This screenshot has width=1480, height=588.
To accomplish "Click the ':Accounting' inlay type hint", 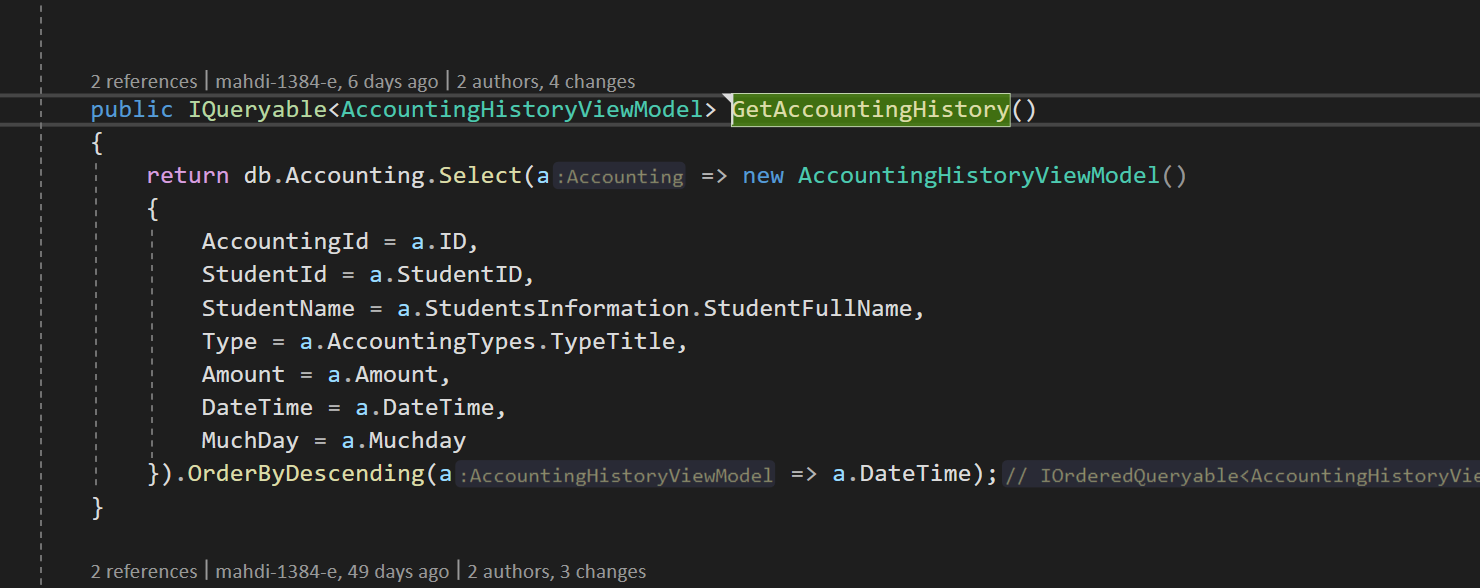I will [x=619, y=176].
